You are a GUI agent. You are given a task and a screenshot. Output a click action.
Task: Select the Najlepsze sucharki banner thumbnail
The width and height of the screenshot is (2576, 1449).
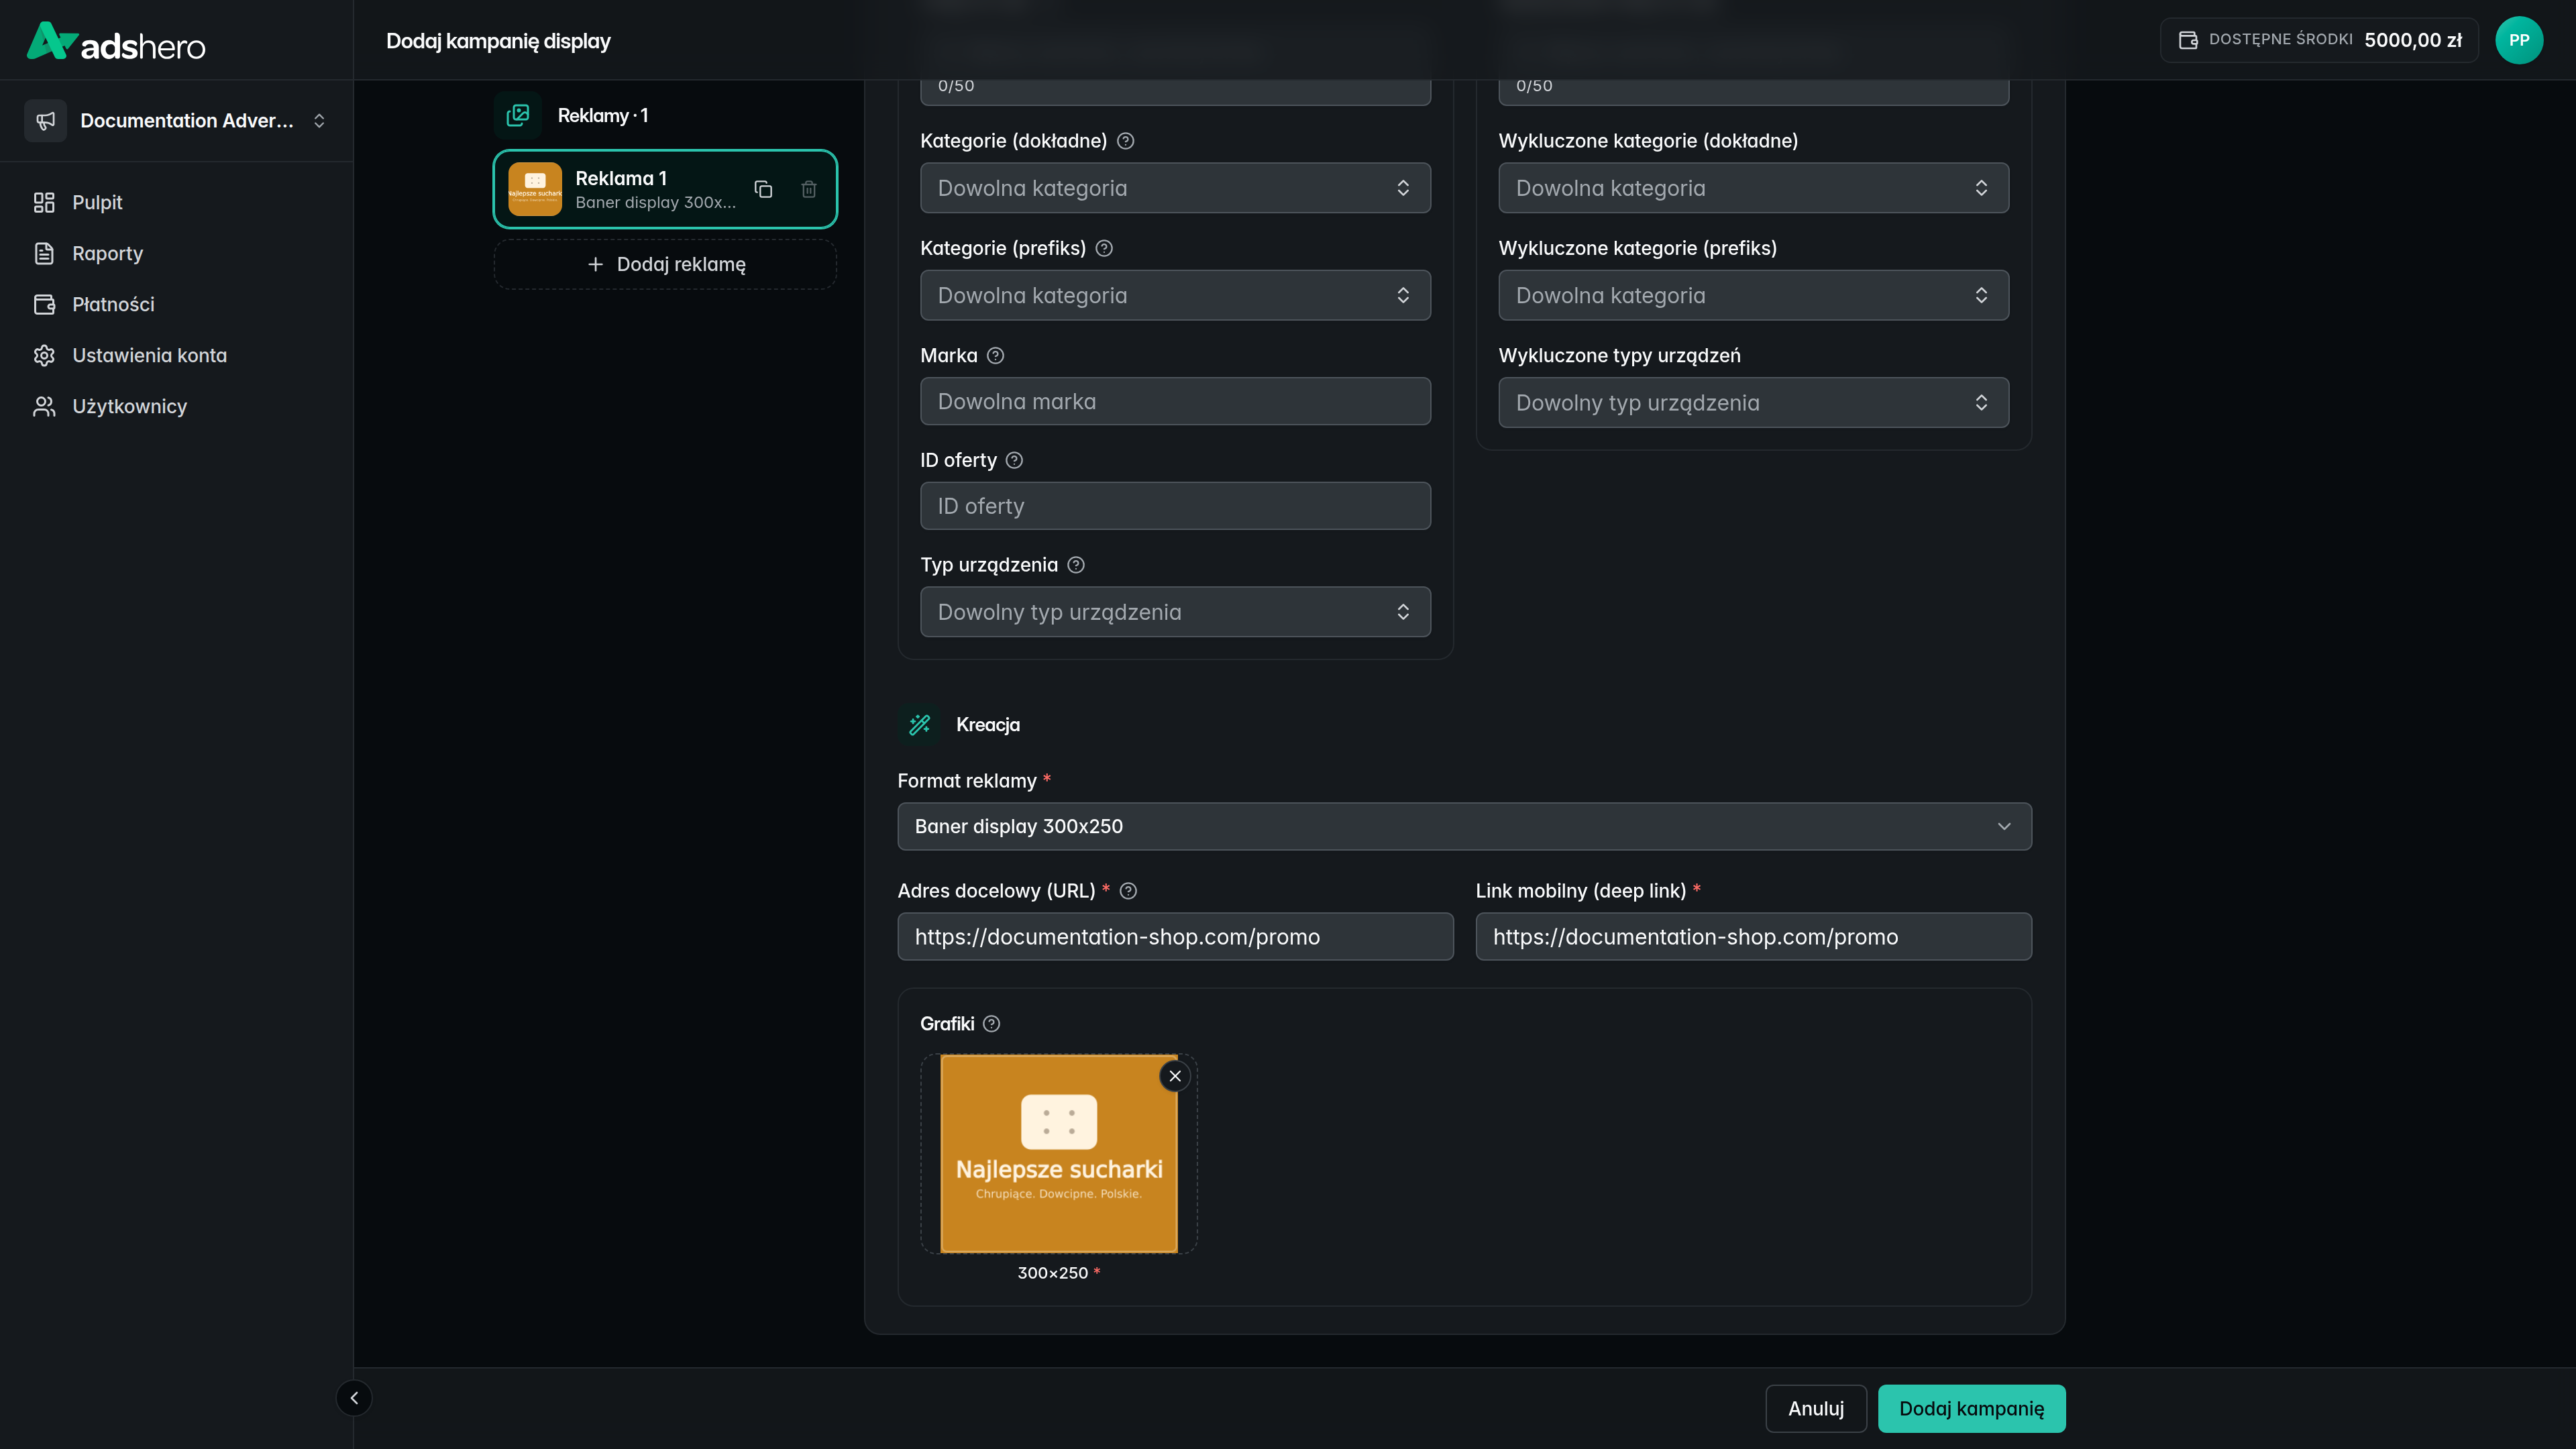click(1059, 1153)
